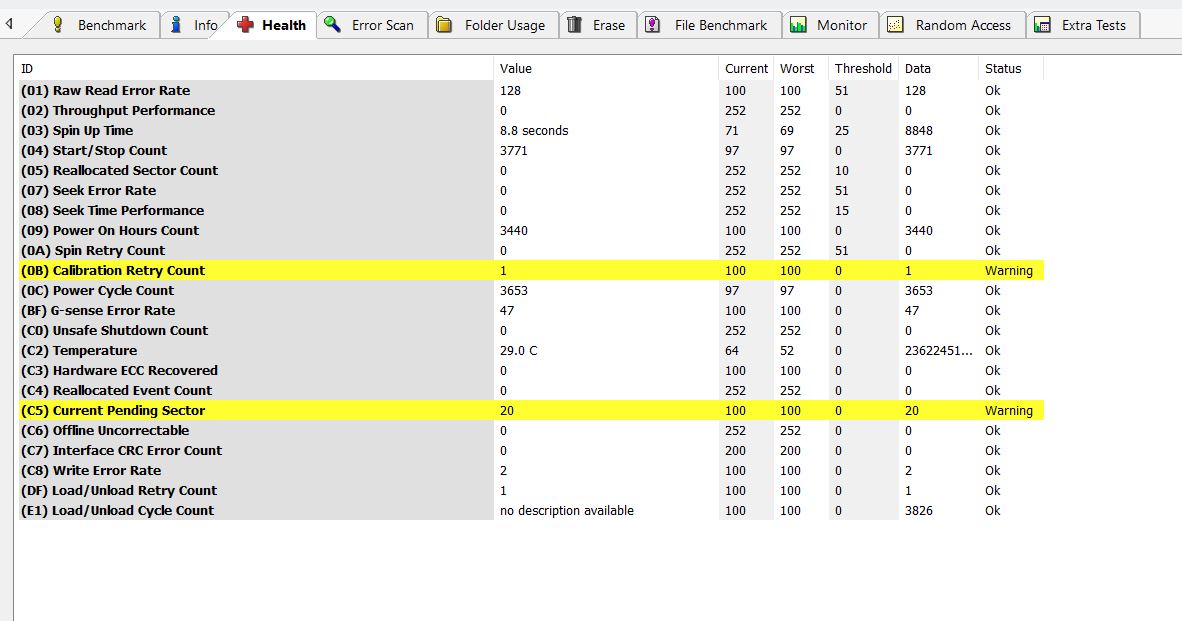Click the Folder Usage folder icon
Image resolution: width=1182 pixels, height=621 pixels.
click(445, 25)
